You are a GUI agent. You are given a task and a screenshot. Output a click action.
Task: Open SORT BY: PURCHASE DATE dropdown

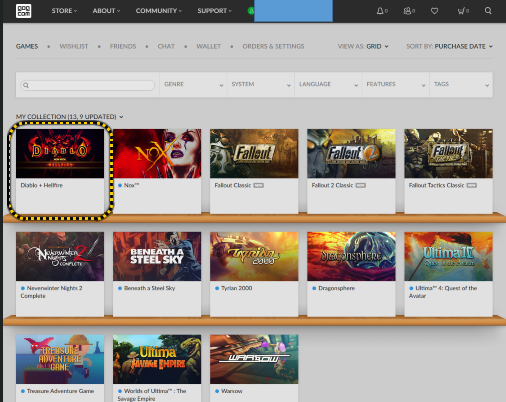[x=449, y=46]
